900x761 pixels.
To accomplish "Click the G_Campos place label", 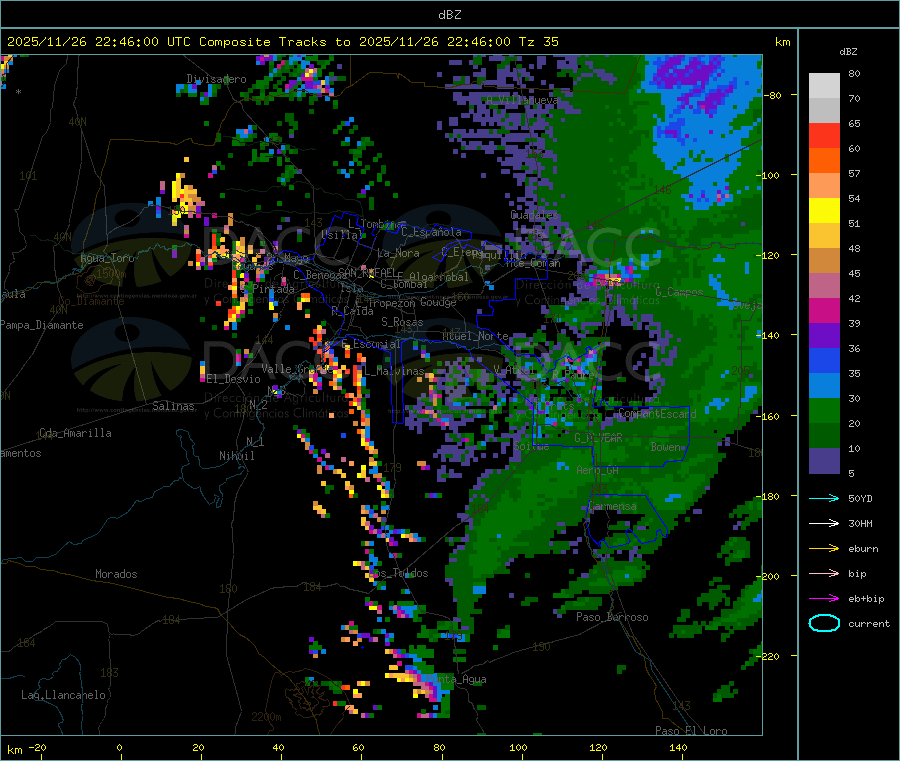I will click(679, 292).
